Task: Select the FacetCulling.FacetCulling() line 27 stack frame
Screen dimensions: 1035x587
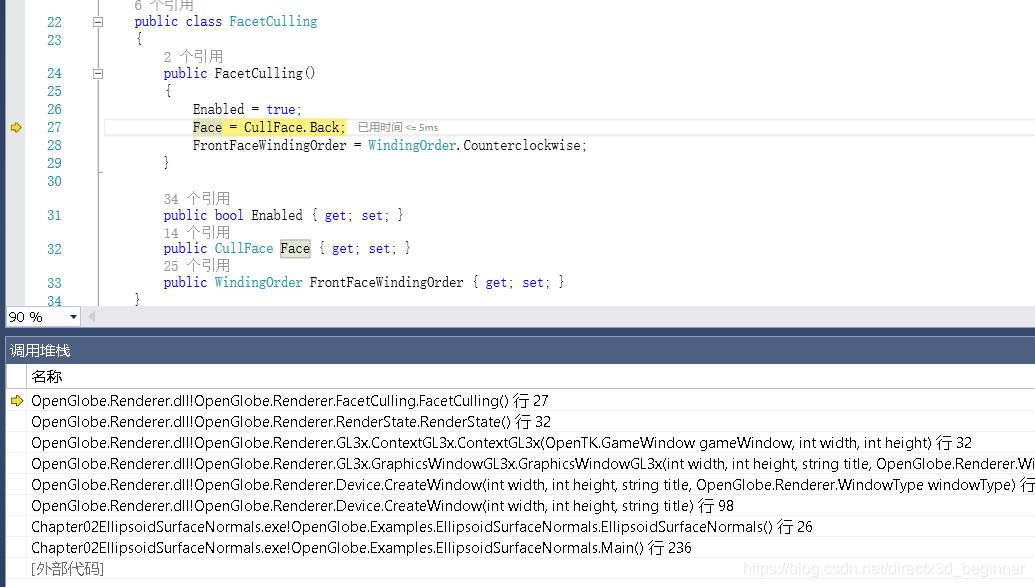Action: (x=290, y=401)
